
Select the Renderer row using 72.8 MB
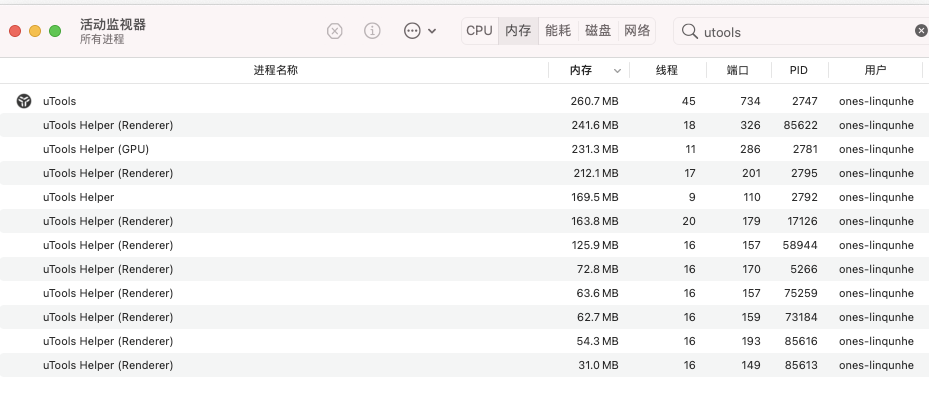click(464, 269)
